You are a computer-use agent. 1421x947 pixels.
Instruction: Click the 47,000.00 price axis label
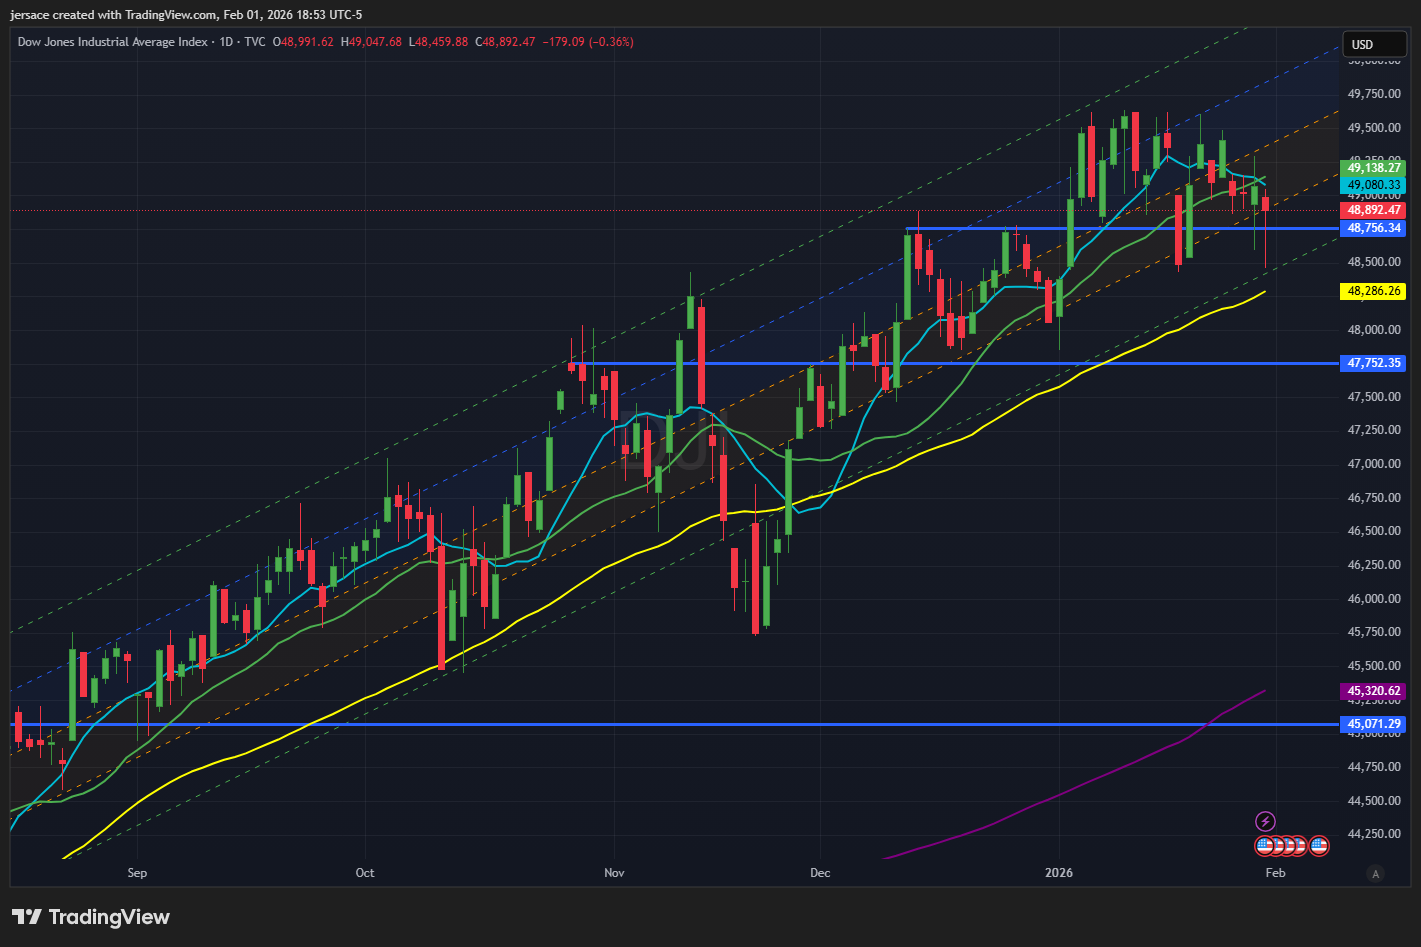1374,464
